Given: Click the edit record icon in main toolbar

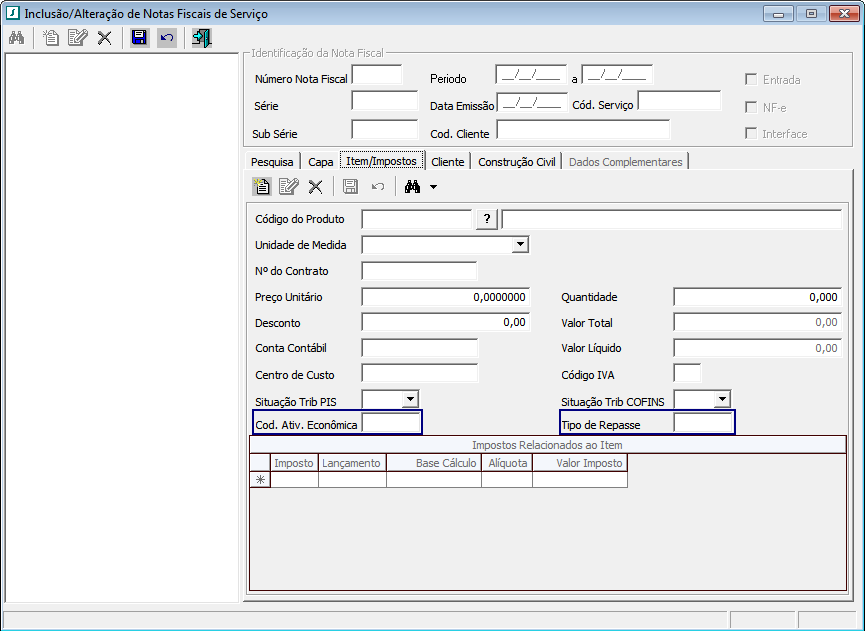Looking at the screenshot, I should (x=77, y=38).
